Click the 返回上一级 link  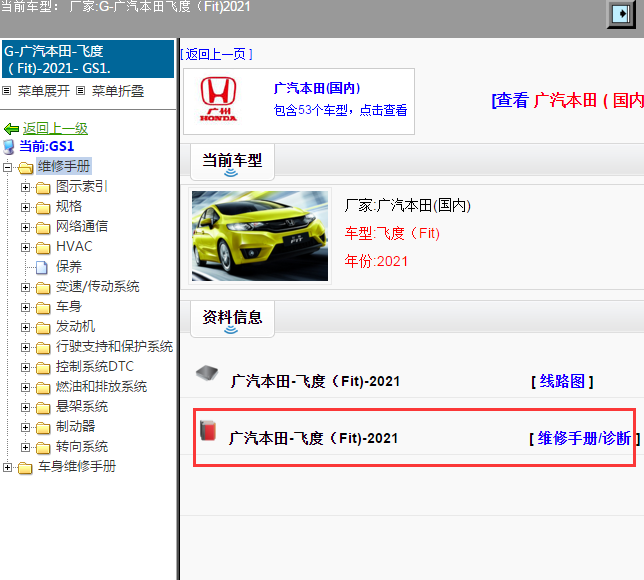click(x=55, y=129)
